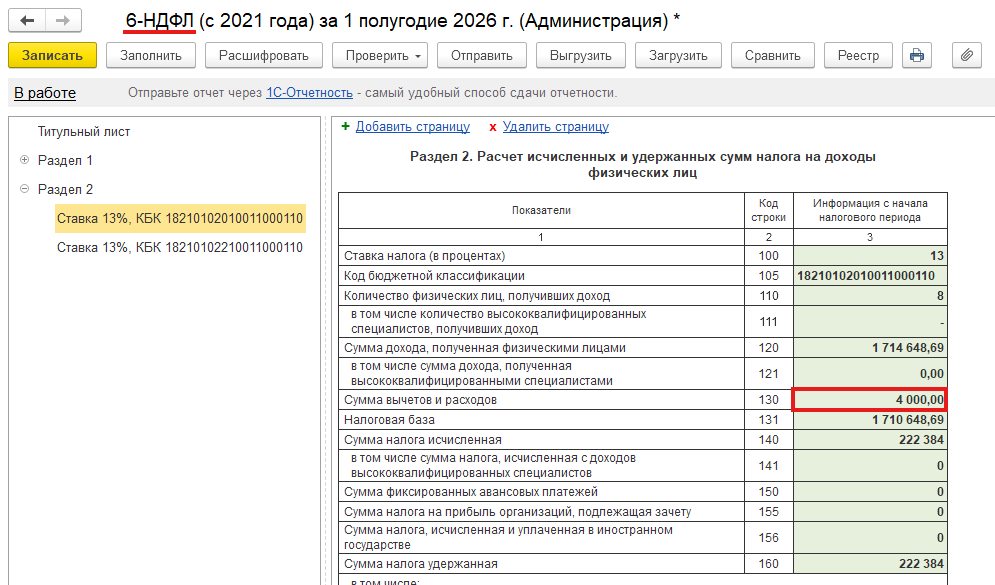This screenshot has width=995, height=585.
Task: Click Удалить страницу link
Action: coord(555,126)
